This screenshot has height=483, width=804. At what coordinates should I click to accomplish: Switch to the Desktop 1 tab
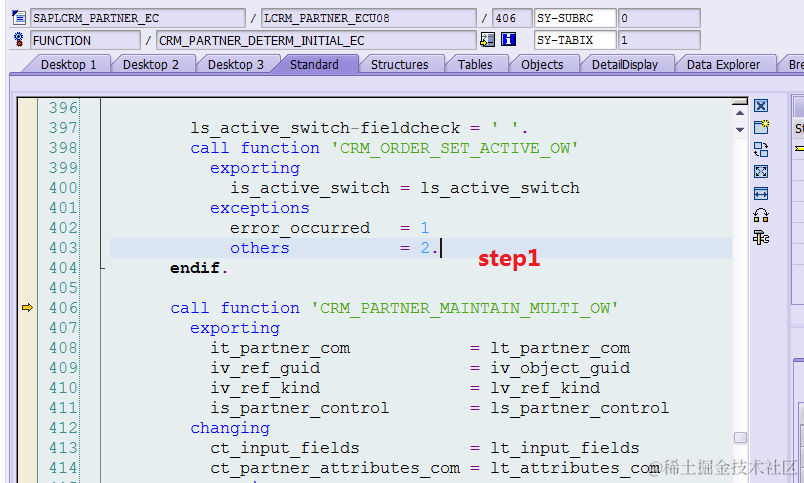(x=69, y=65)
